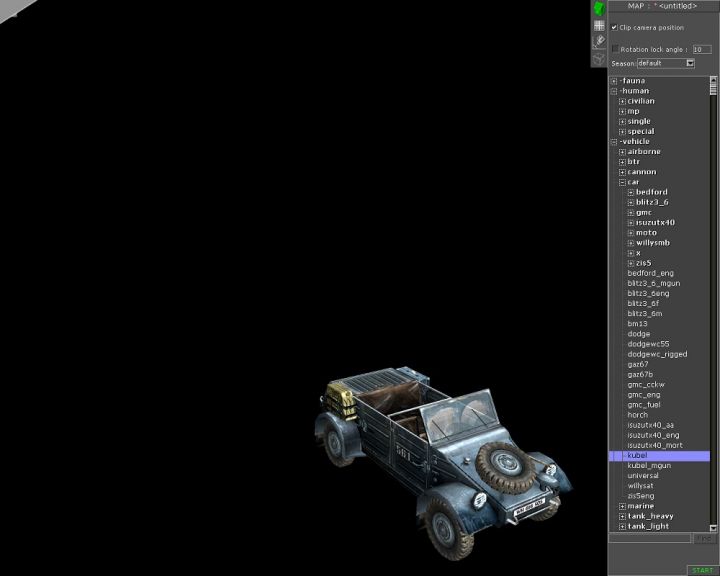The width and height of the screenshot is (720, 576).
Task: Toggle Clip camera position checkbox
Action: coord(614,28)
